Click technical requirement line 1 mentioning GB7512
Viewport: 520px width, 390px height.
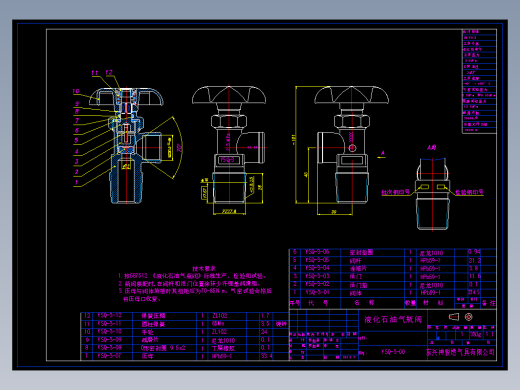click(192, 276)
